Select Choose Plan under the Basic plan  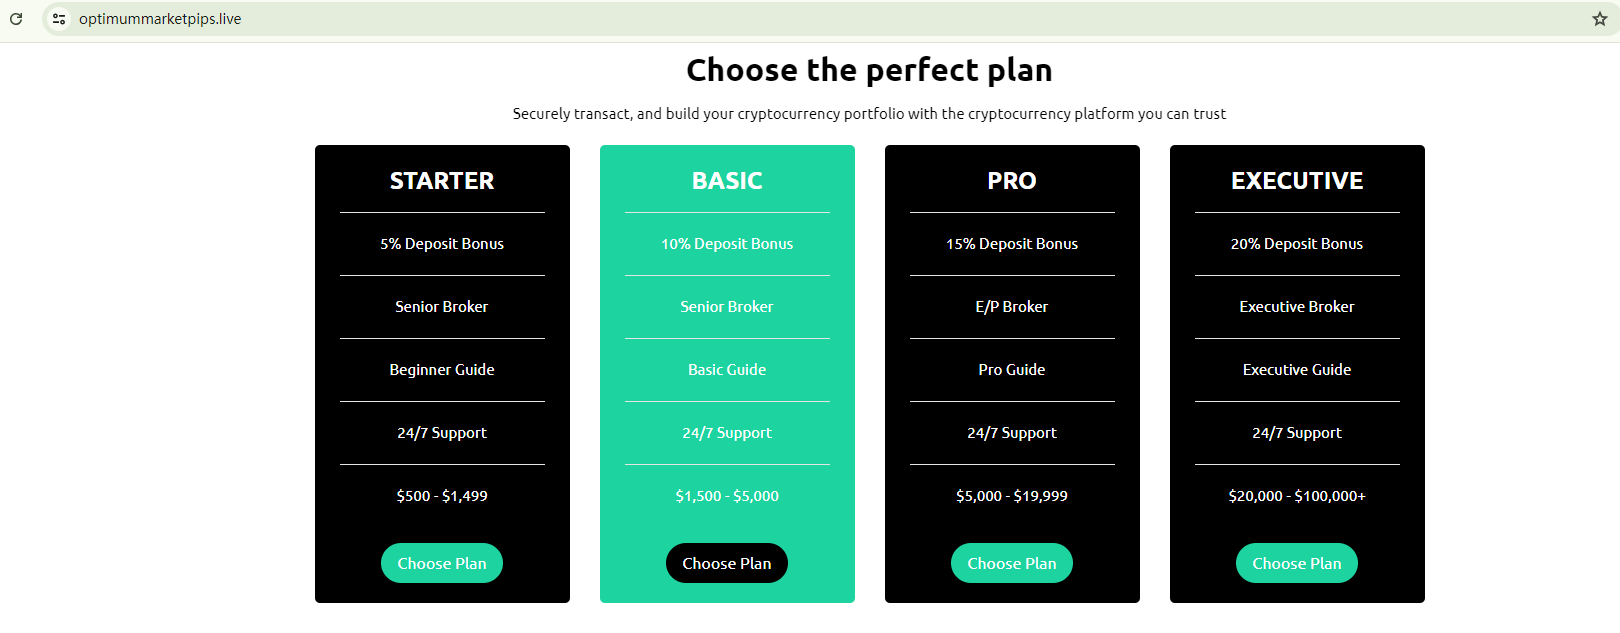727,563
